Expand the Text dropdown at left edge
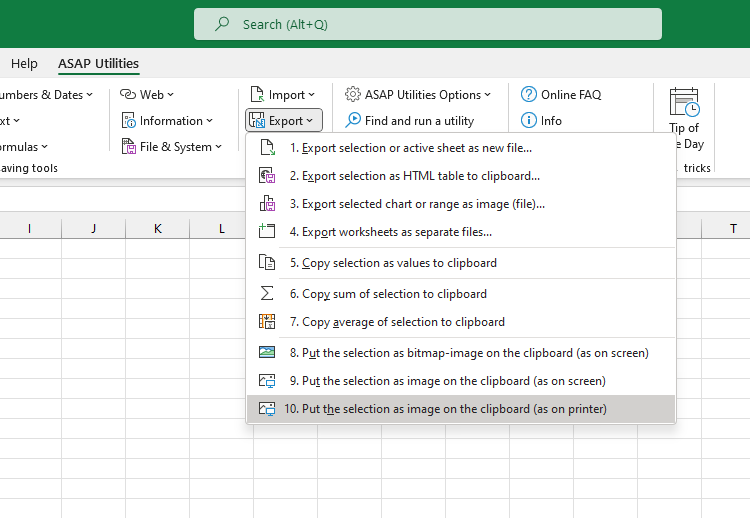 pos(10,121)
